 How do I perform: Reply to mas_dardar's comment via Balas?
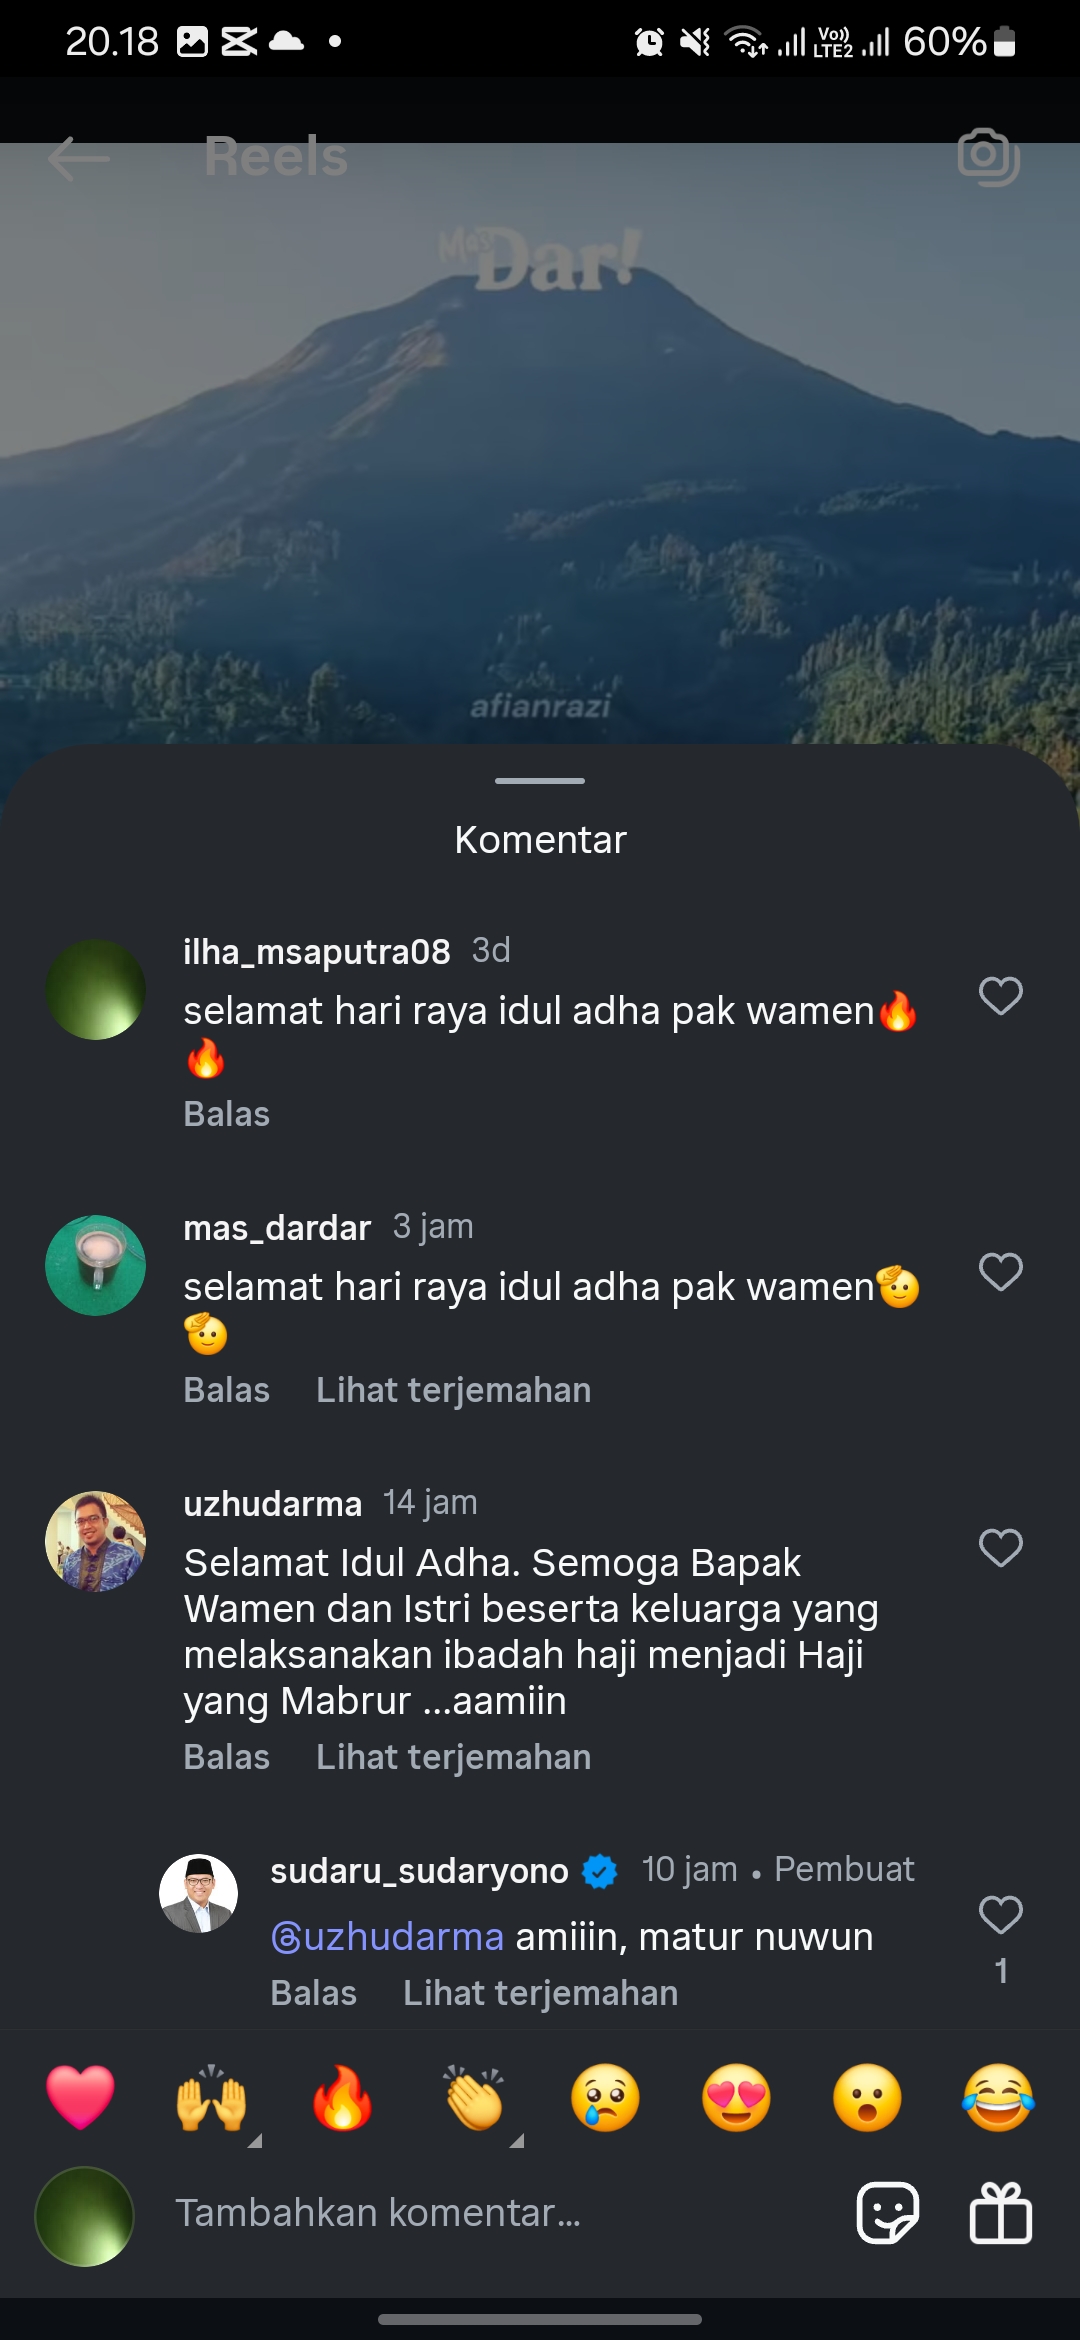point(227,1390)
